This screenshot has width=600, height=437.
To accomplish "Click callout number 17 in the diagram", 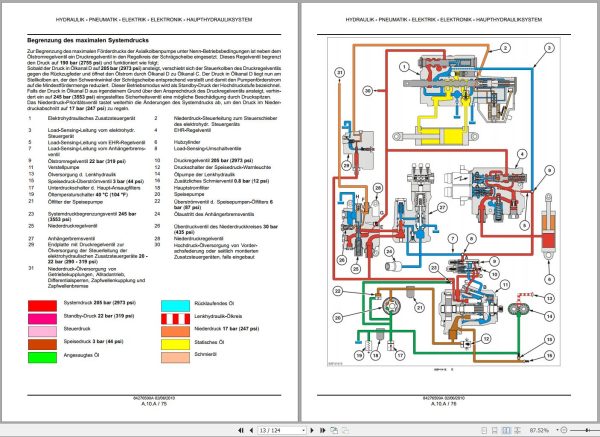I will (x=400, y=355).
